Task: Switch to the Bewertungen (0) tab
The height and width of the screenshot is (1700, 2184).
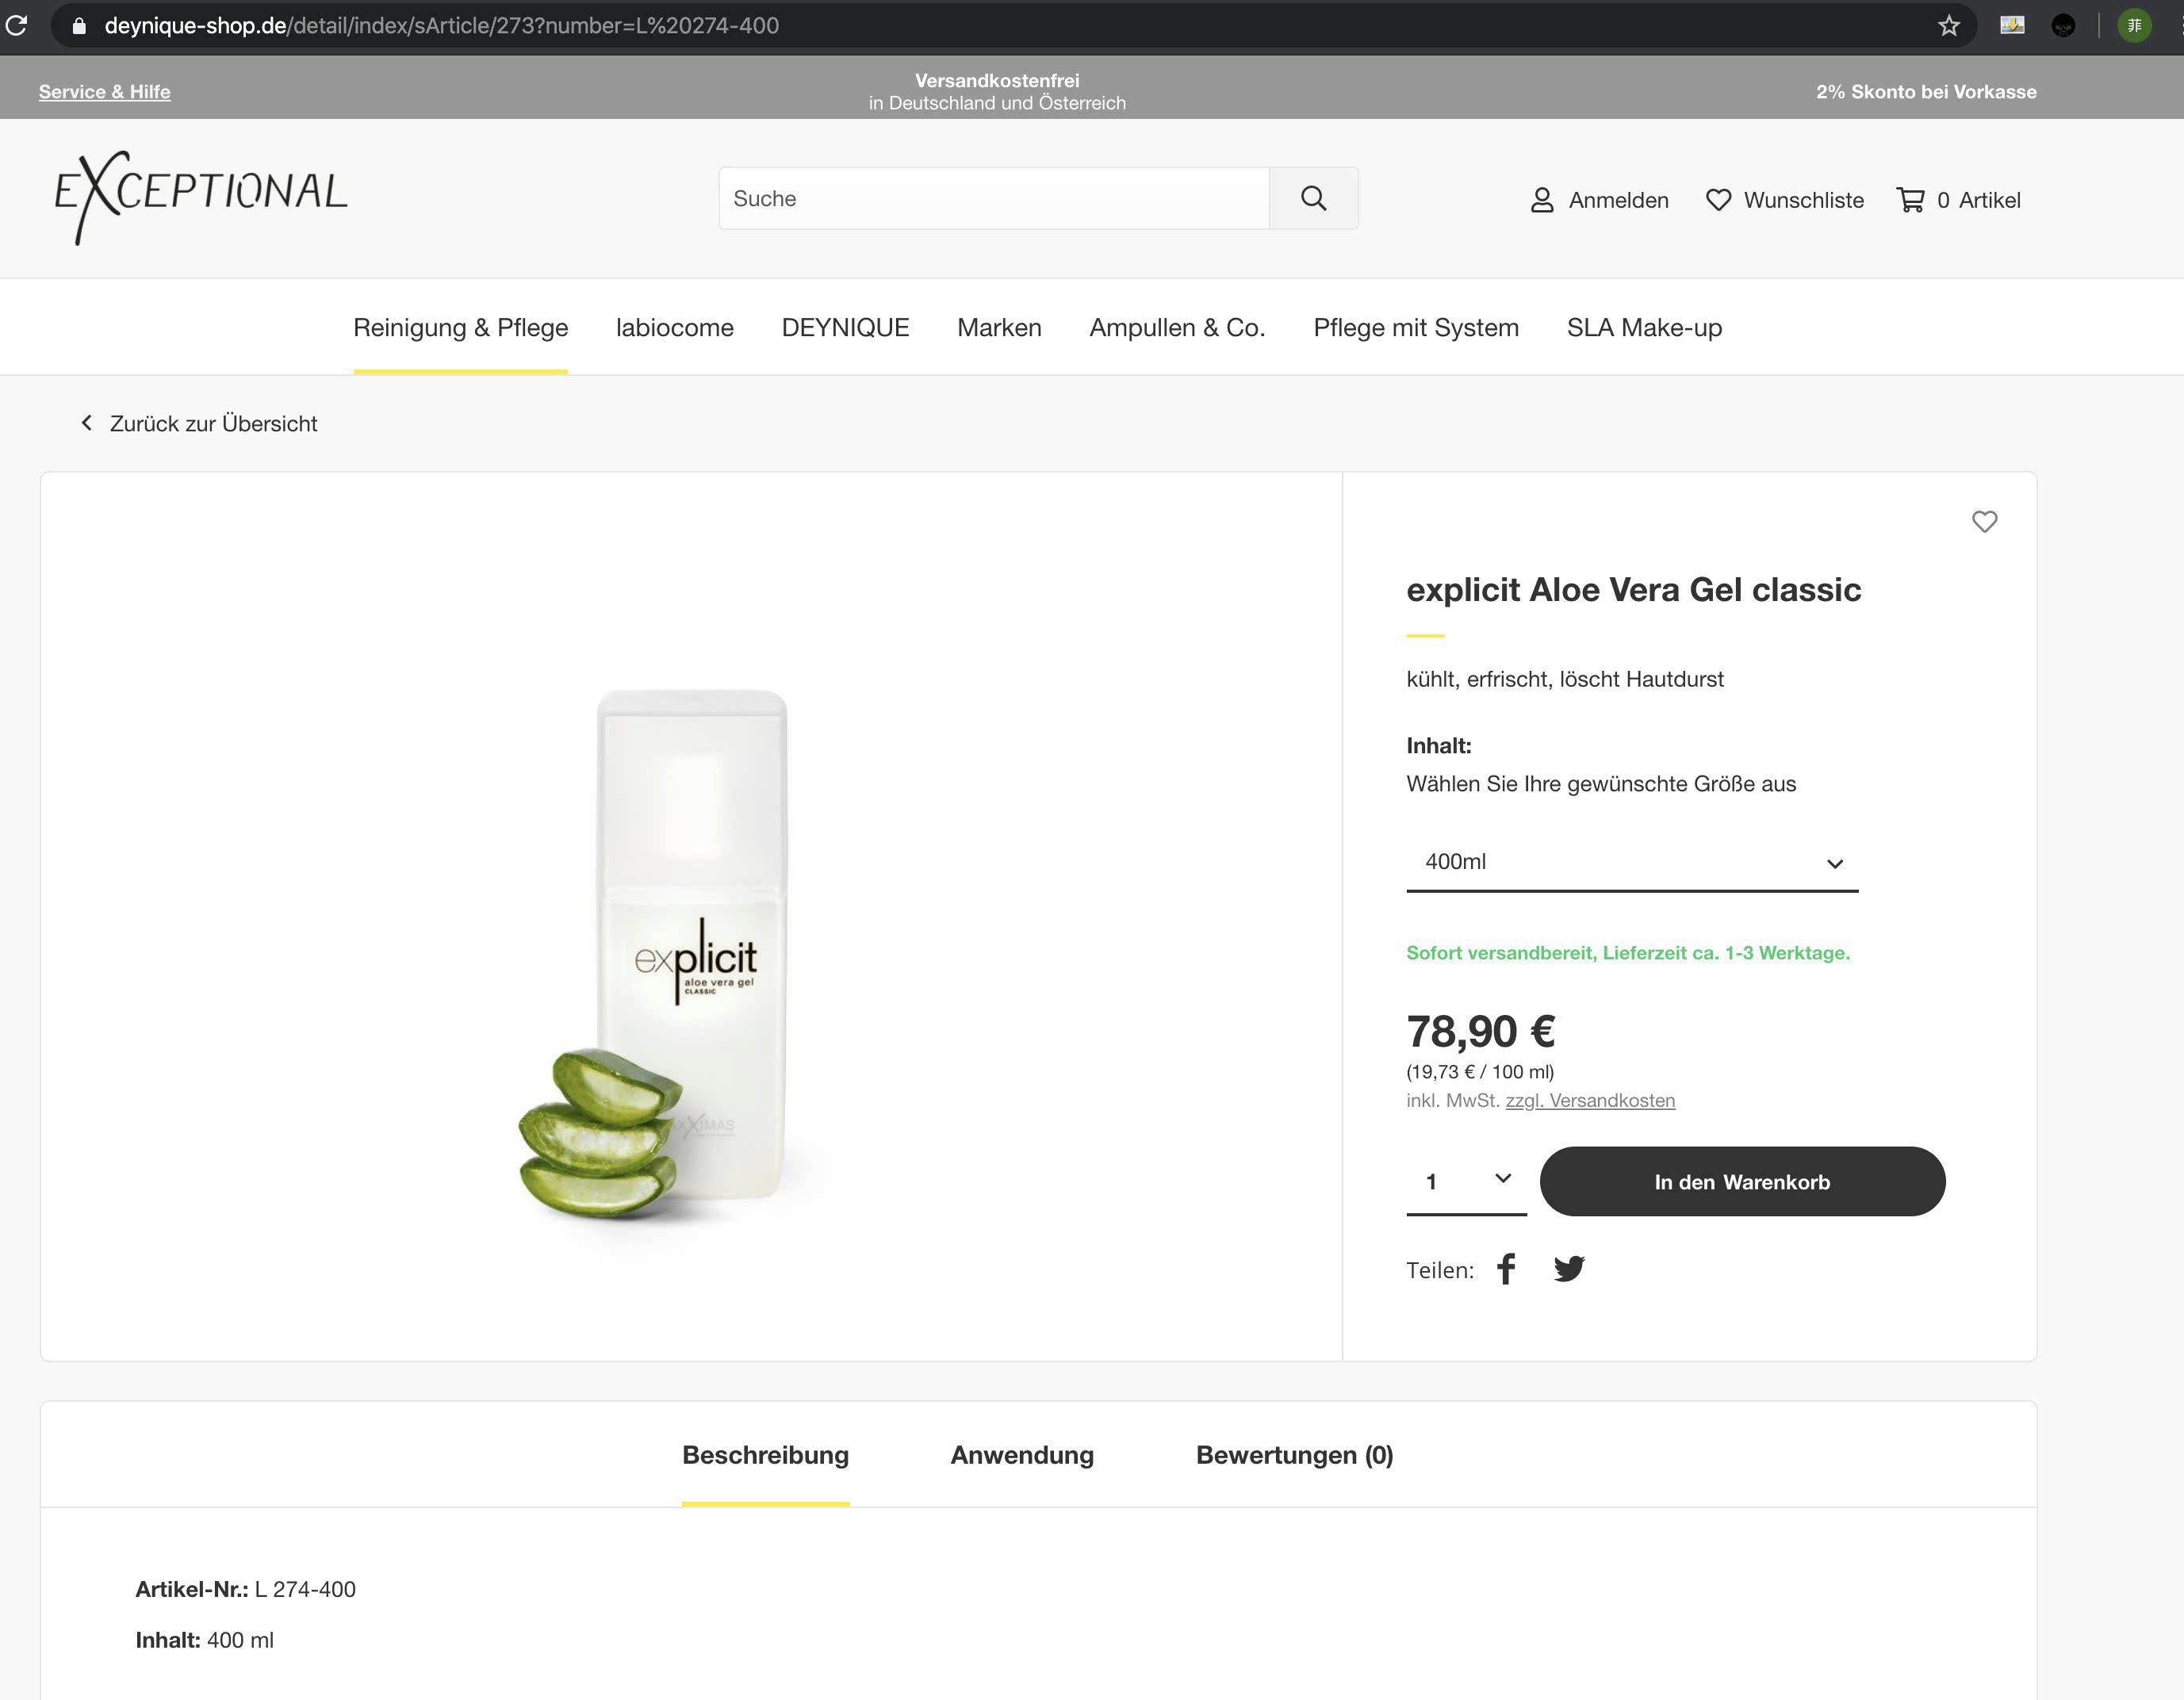Action: [1294, 1455]
